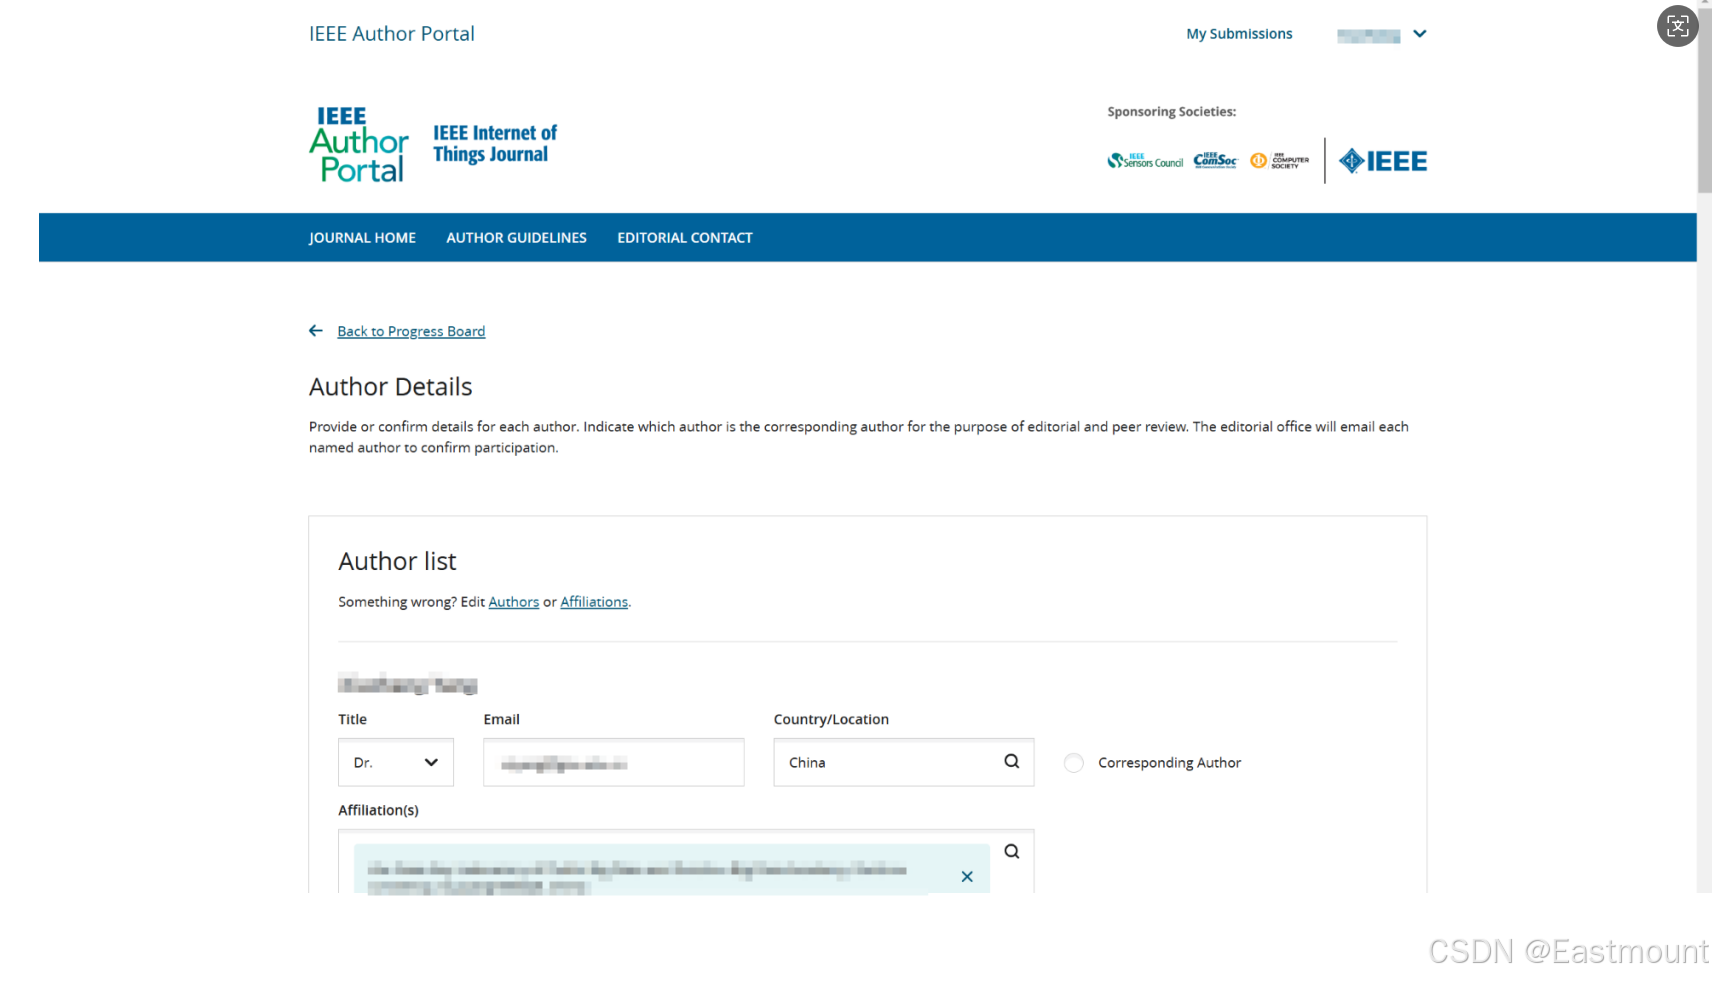This screenshot has width=1713, height=981.
Task: Click the IEEE Author Portal header text
Action: pos(392,34)
